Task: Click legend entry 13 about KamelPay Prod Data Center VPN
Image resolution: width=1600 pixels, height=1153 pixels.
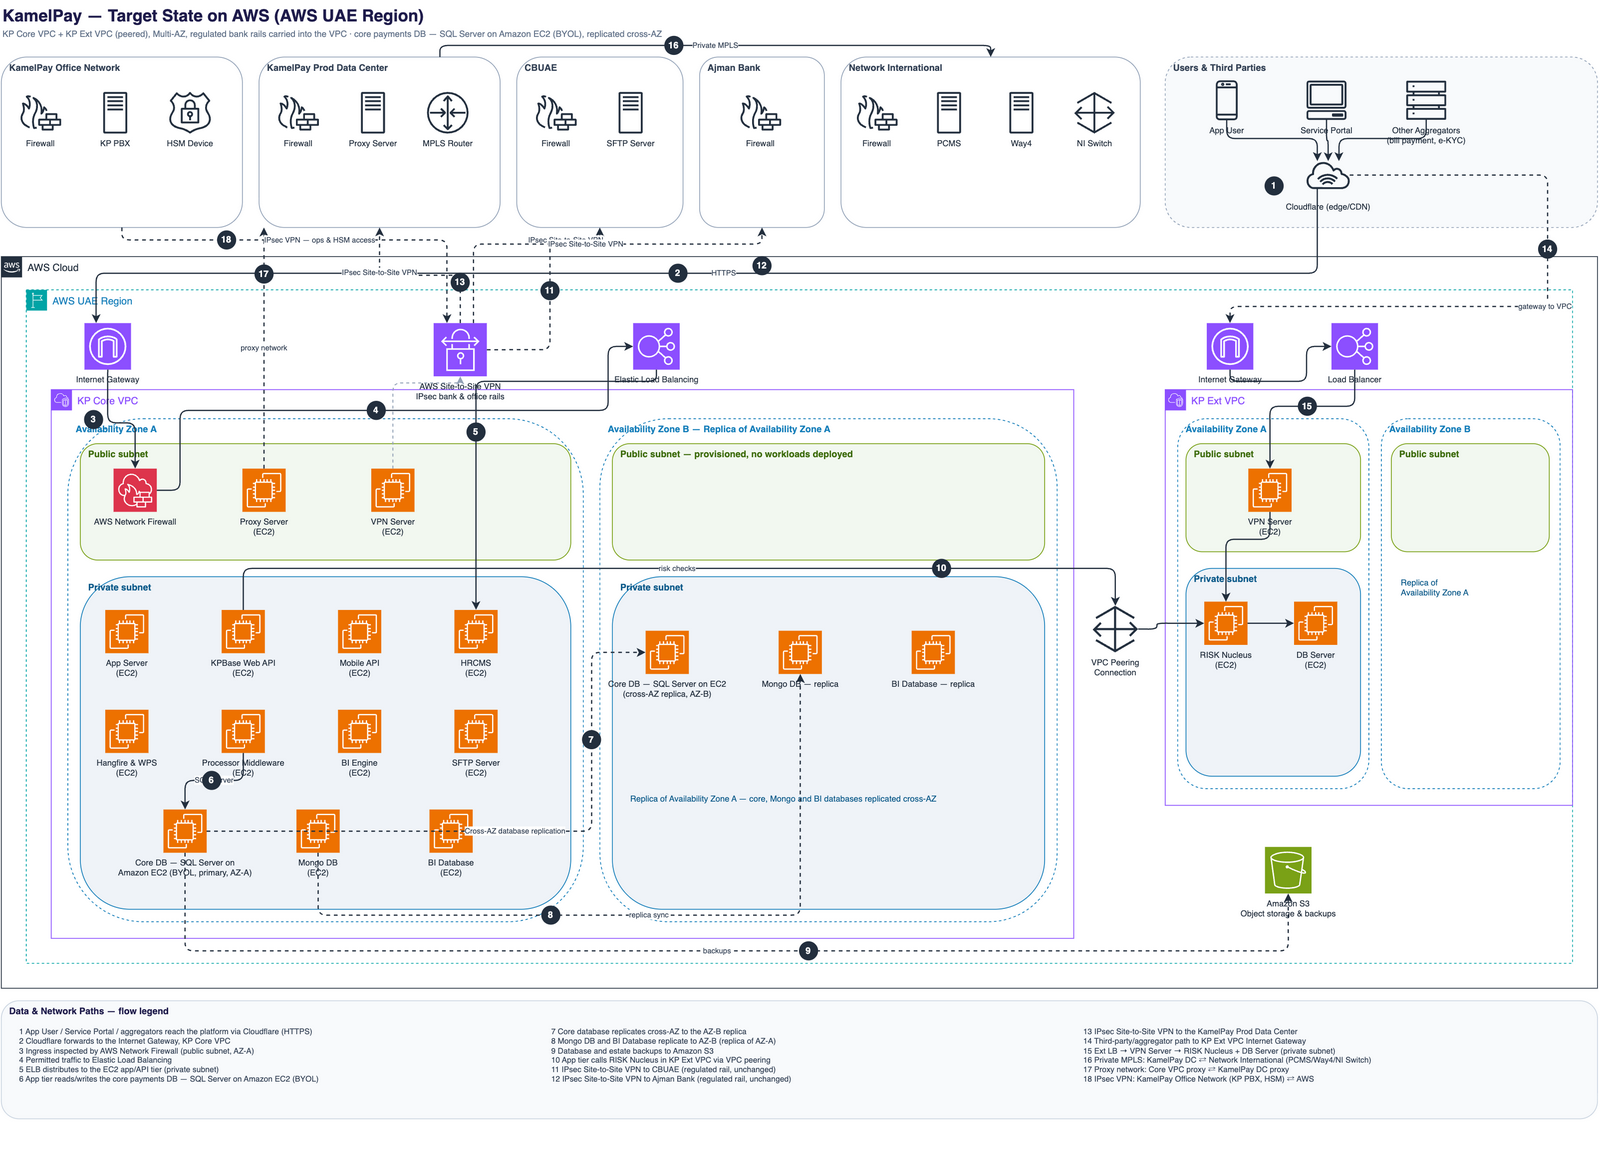Action: coord(1190,1031)
